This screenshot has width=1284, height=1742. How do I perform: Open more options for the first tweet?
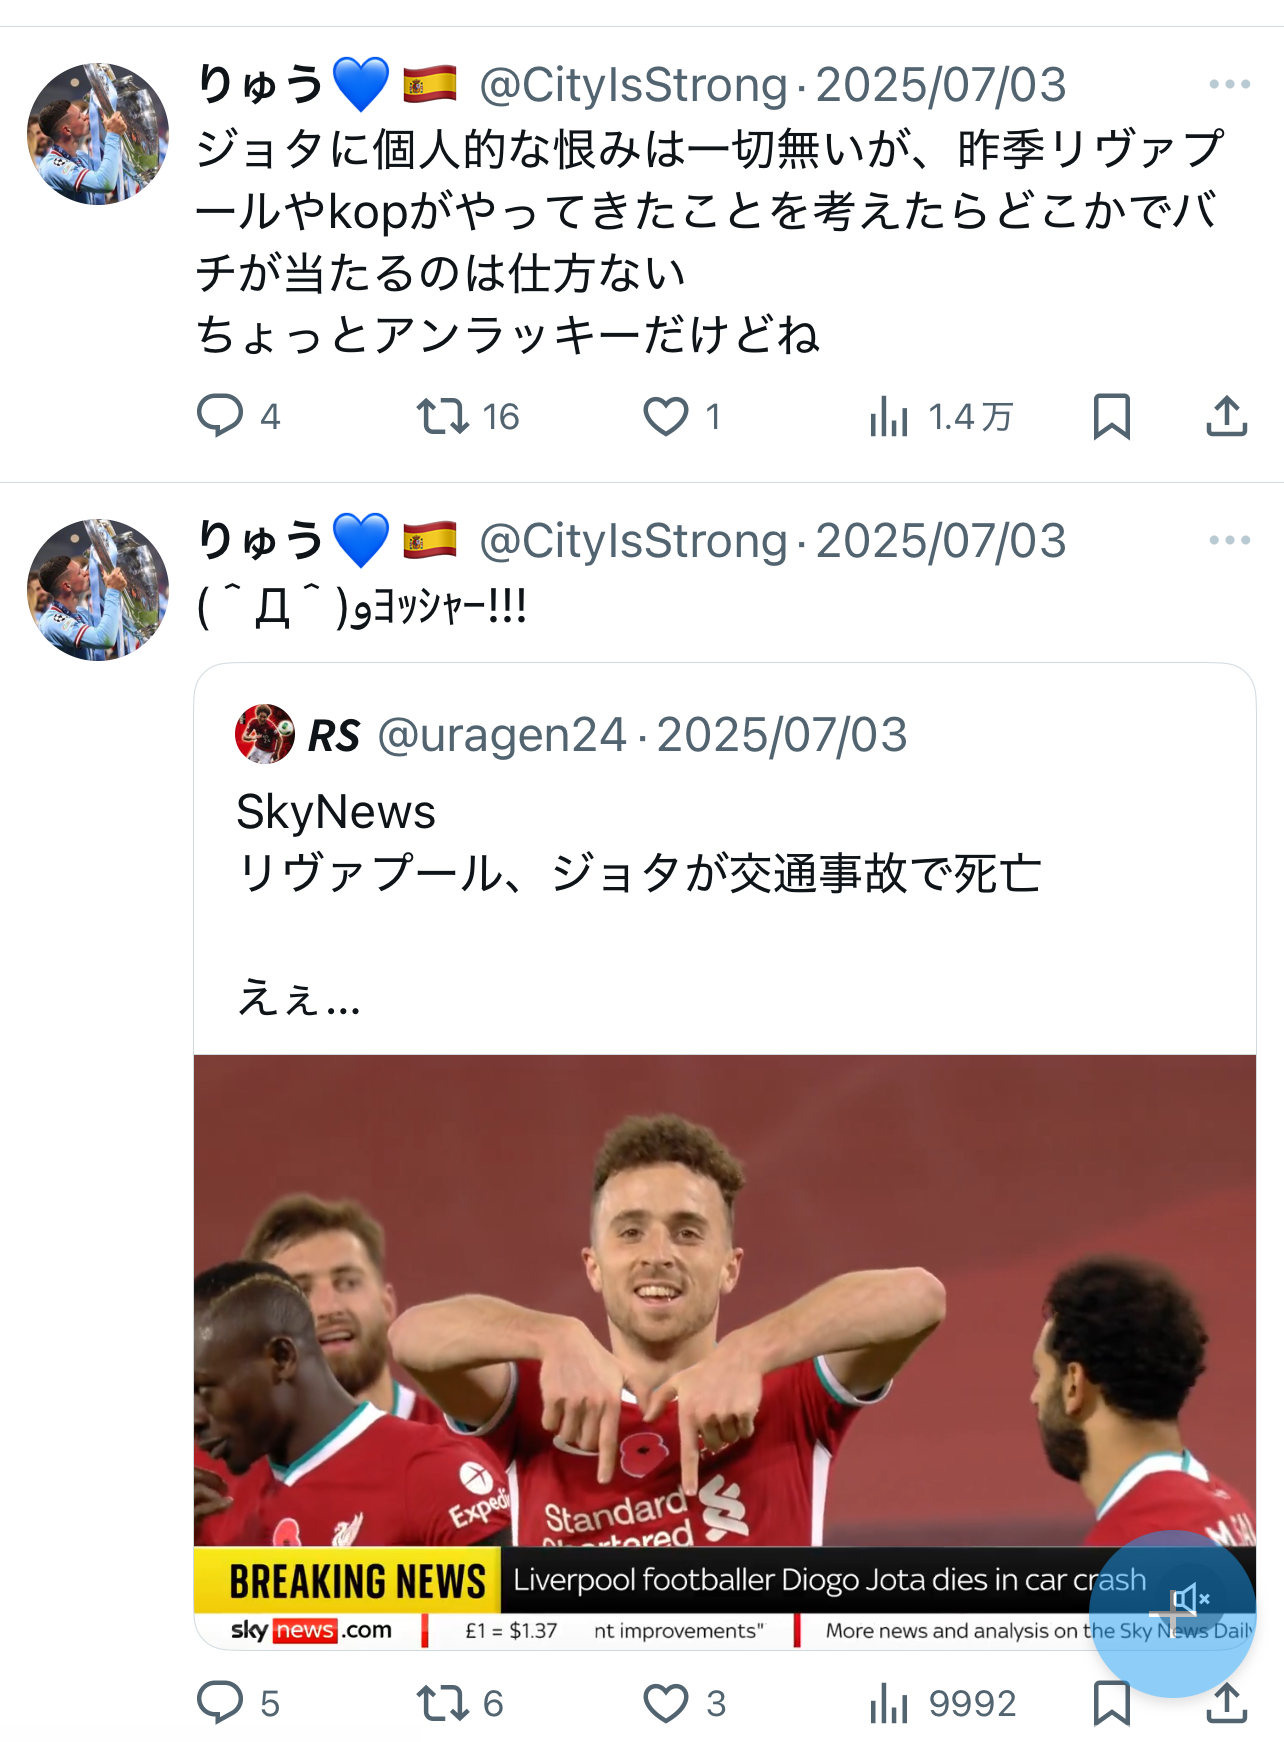tap(1229, 85)
